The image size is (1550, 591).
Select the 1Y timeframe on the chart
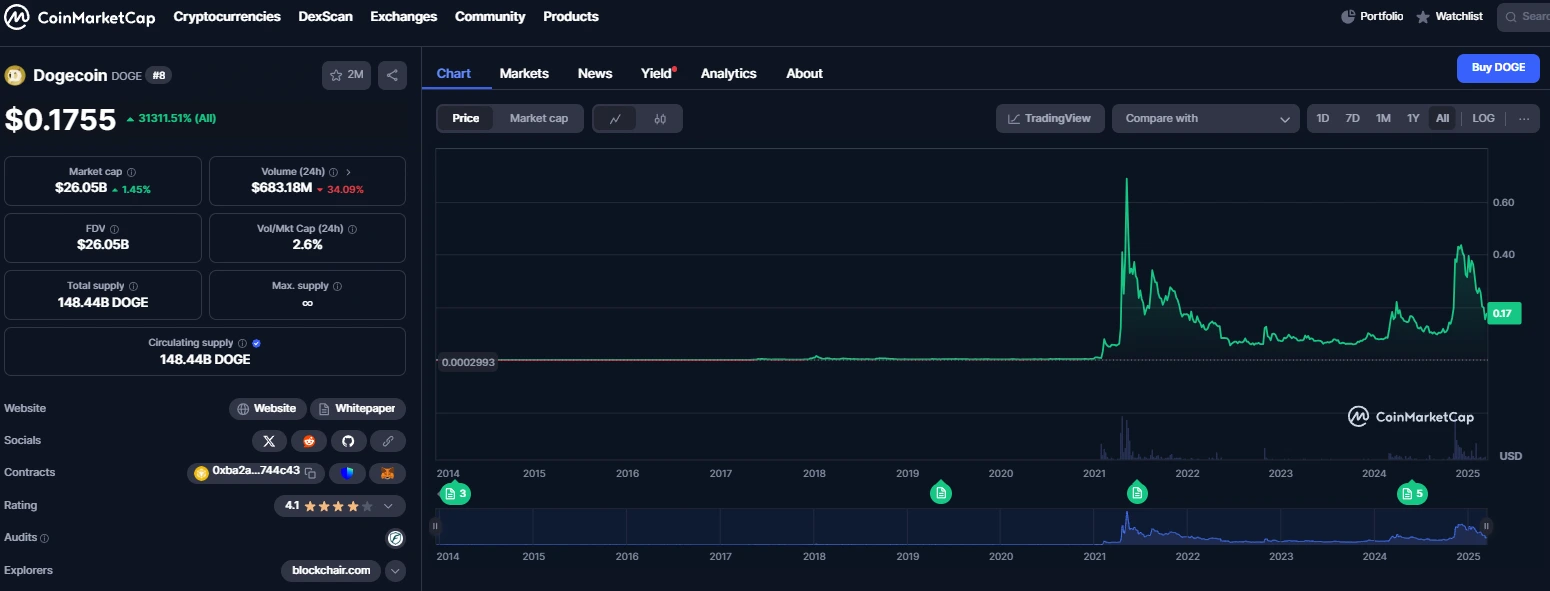coord(1413,118)
